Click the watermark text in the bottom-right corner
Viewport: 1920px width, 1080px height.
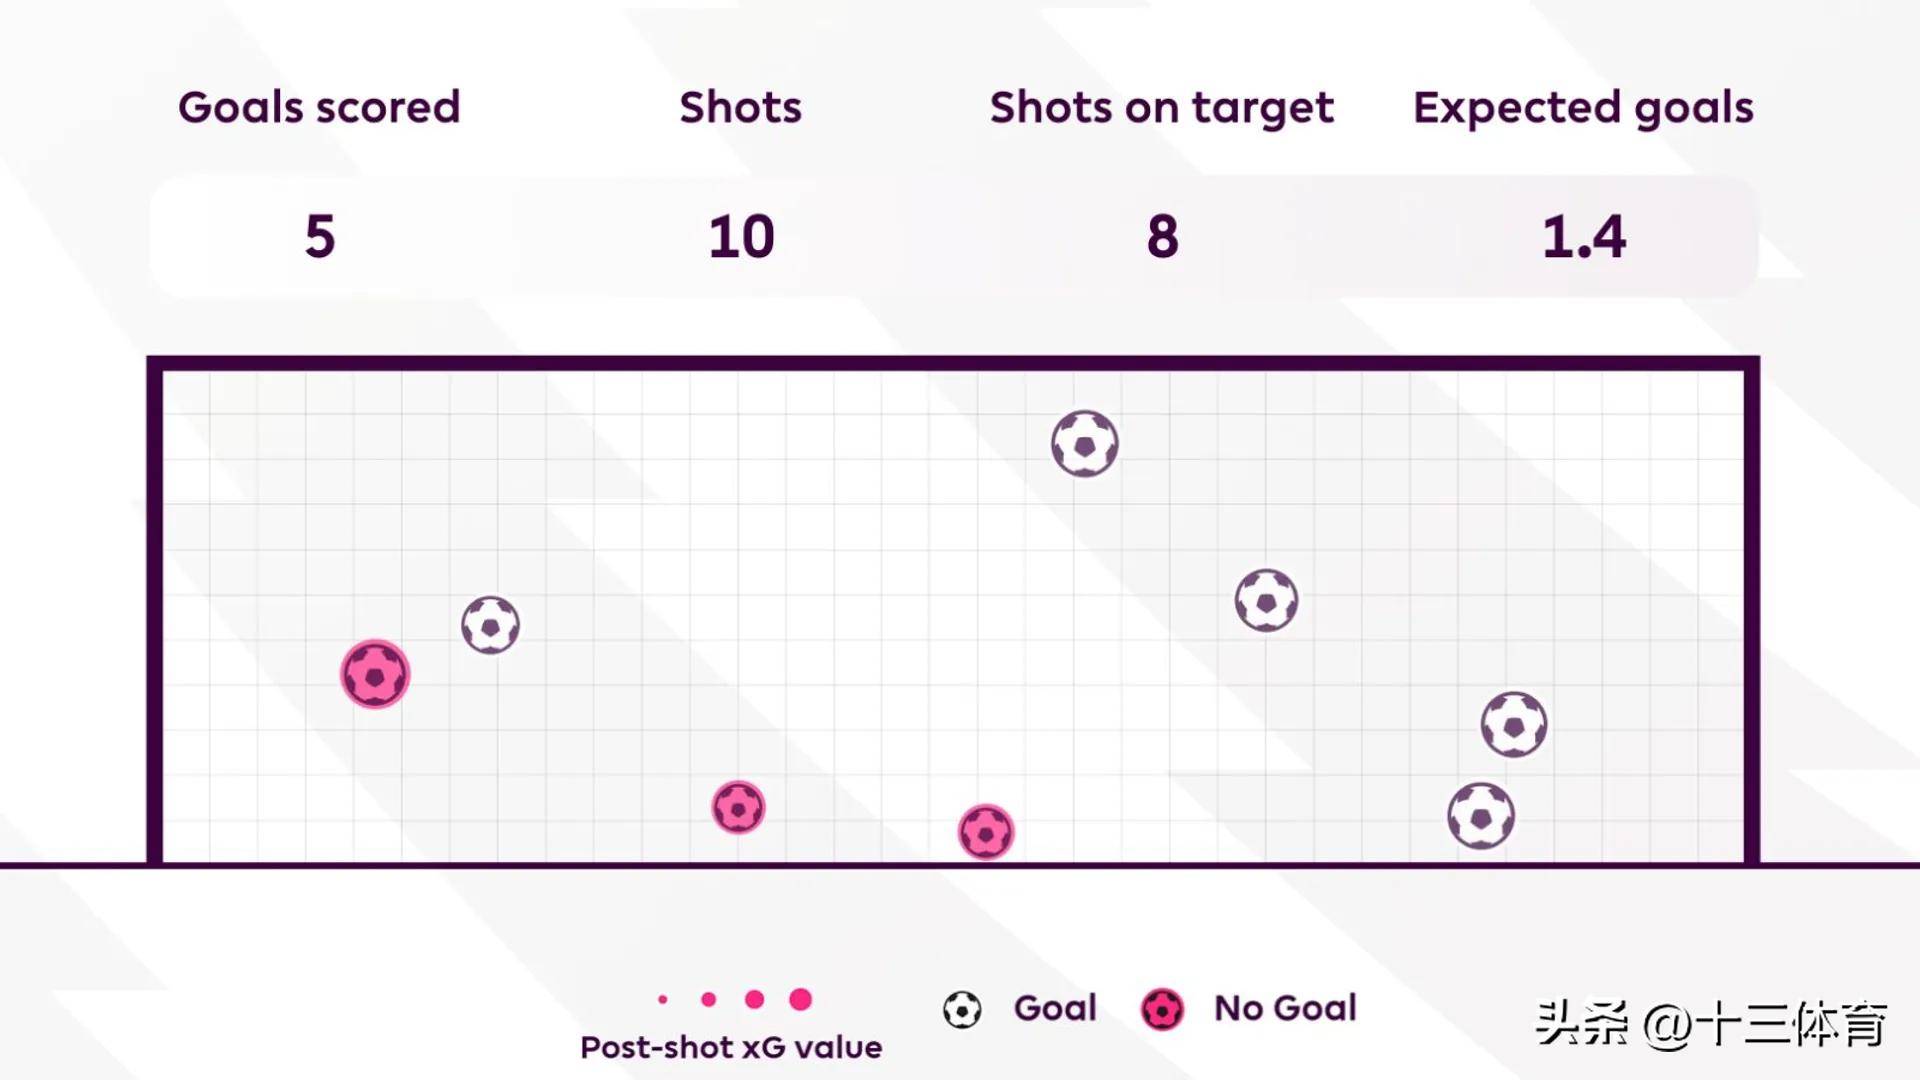tap(1711, 1024)
